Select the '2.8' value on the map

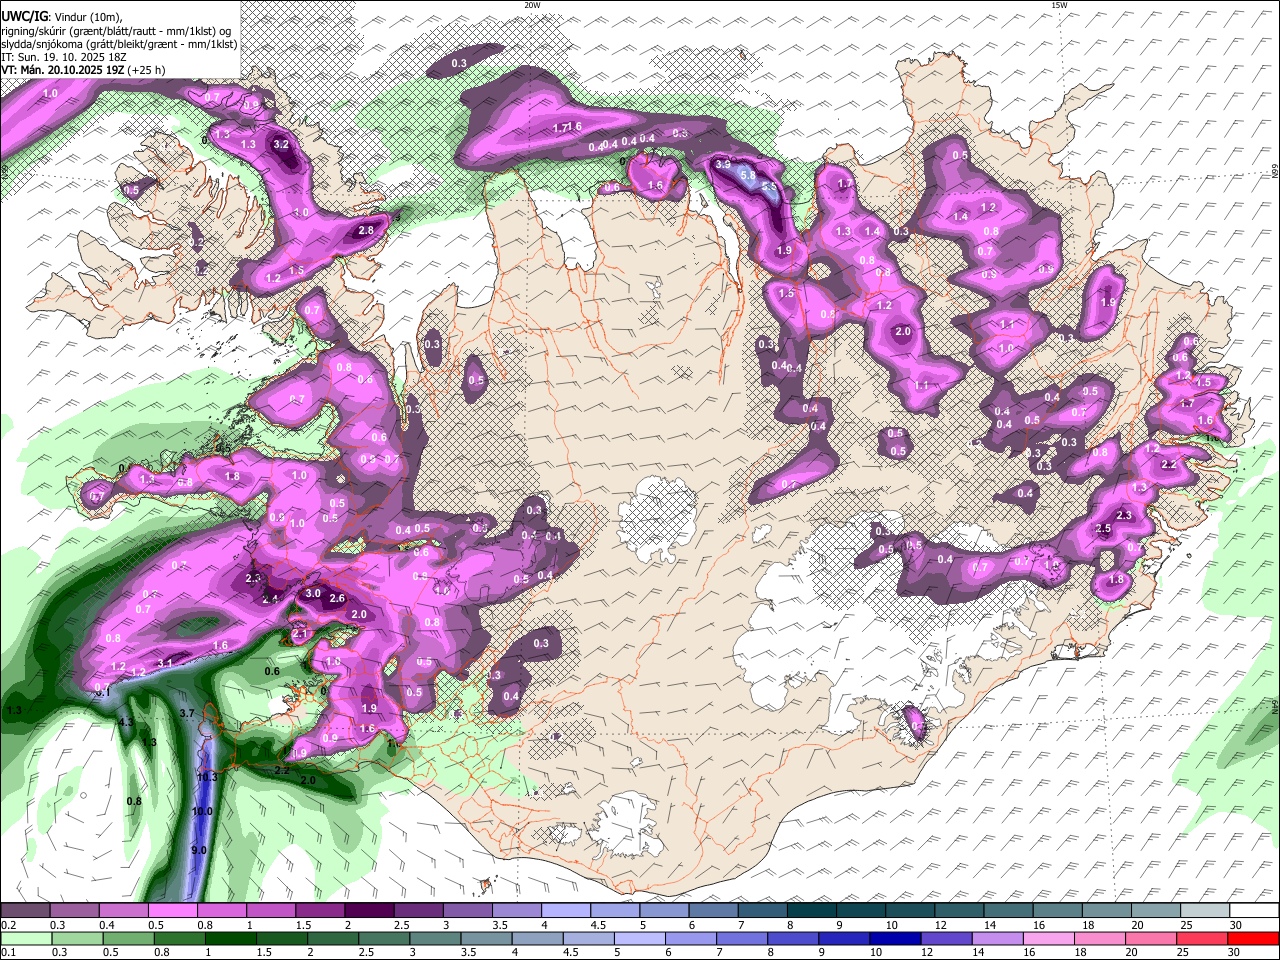point(366,231)
